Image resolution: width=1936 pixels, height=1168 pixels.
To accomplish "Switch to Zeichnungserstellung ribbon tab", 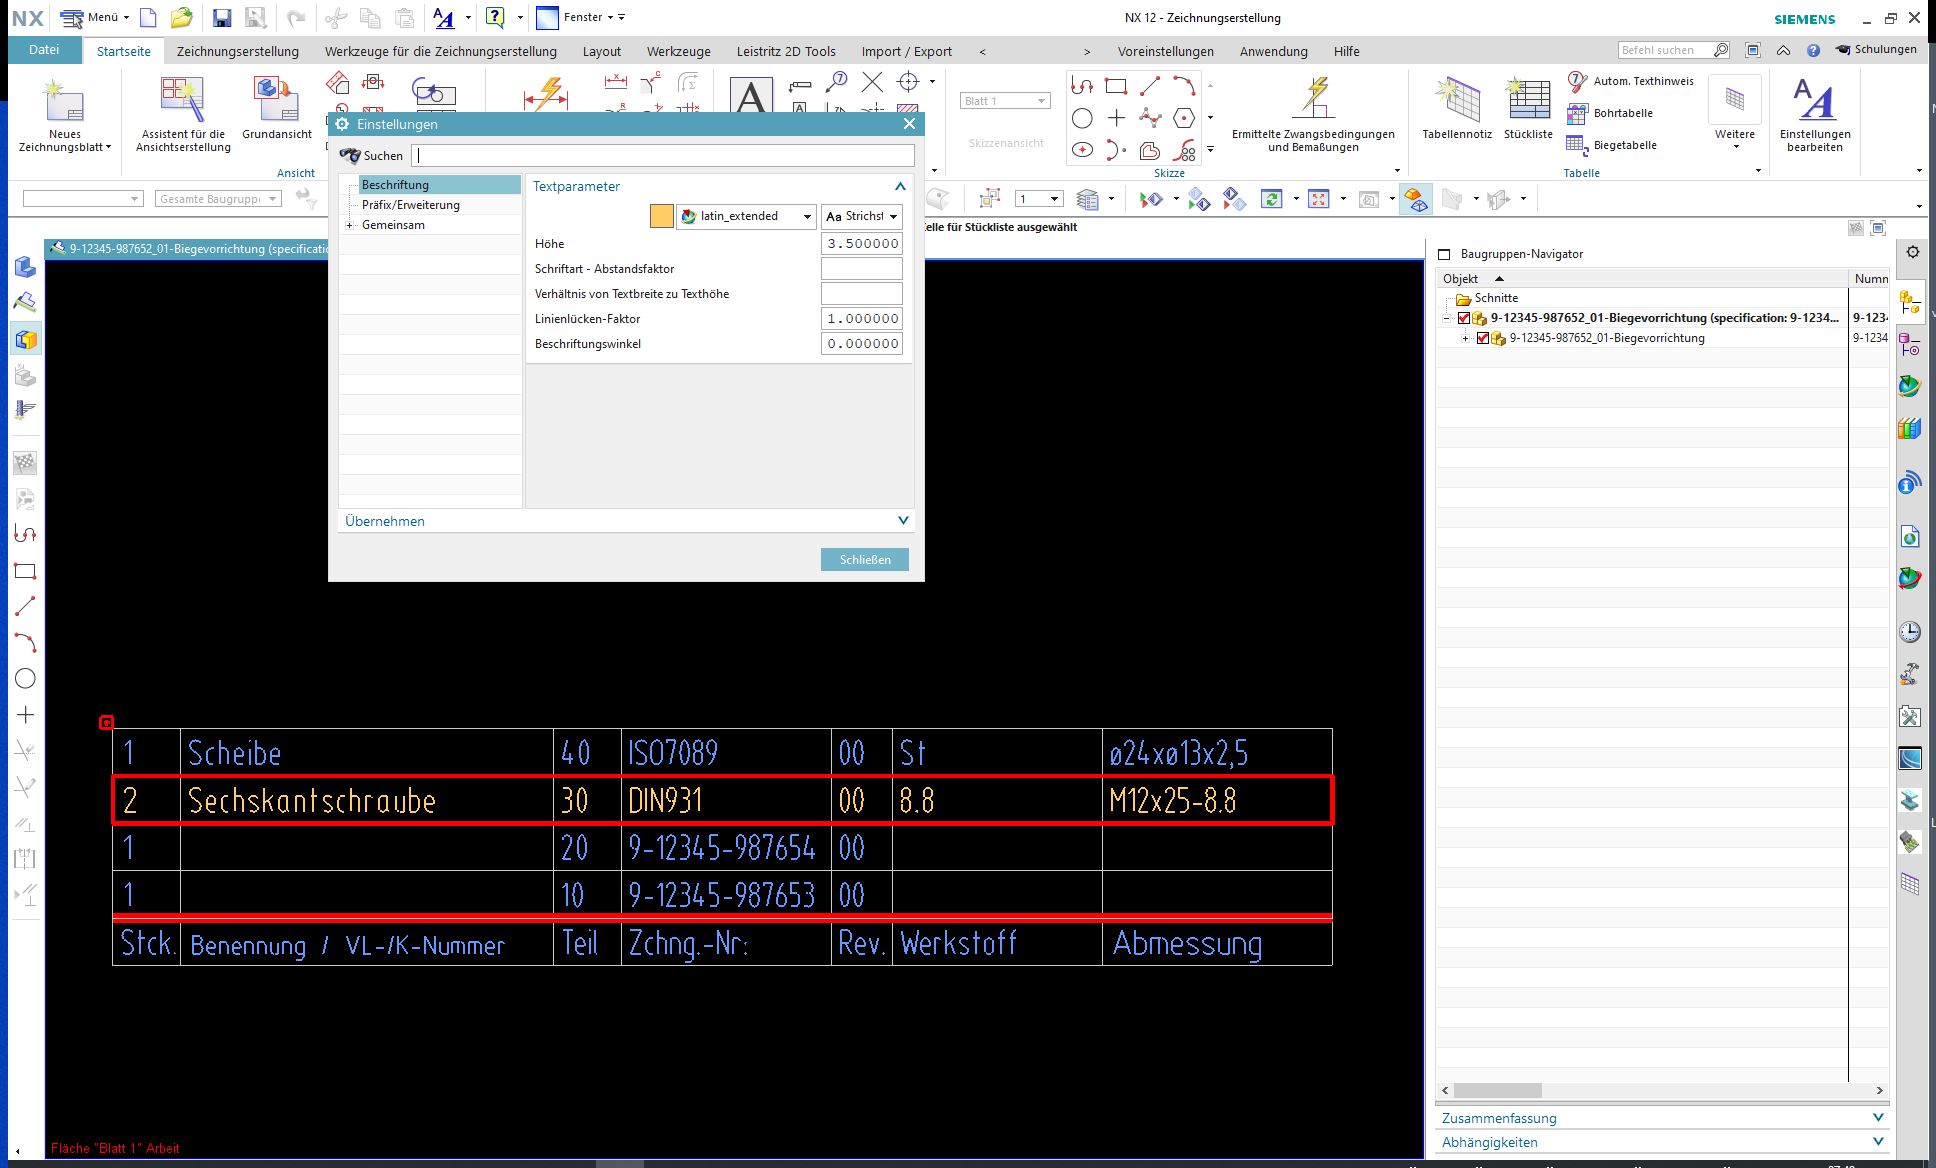I will click(x=238, y=51).
